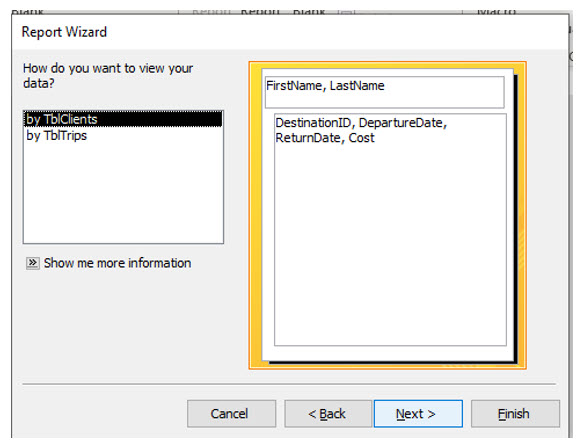Click the DestinationID detail section preview
This screenshot has height=442, width=582.
390,230
